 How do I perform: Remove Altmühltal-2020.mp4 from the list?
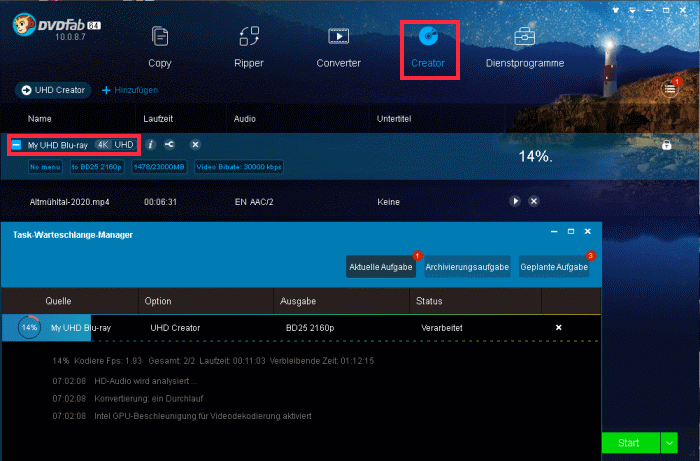pyautogui.click(x=534, y=201)
